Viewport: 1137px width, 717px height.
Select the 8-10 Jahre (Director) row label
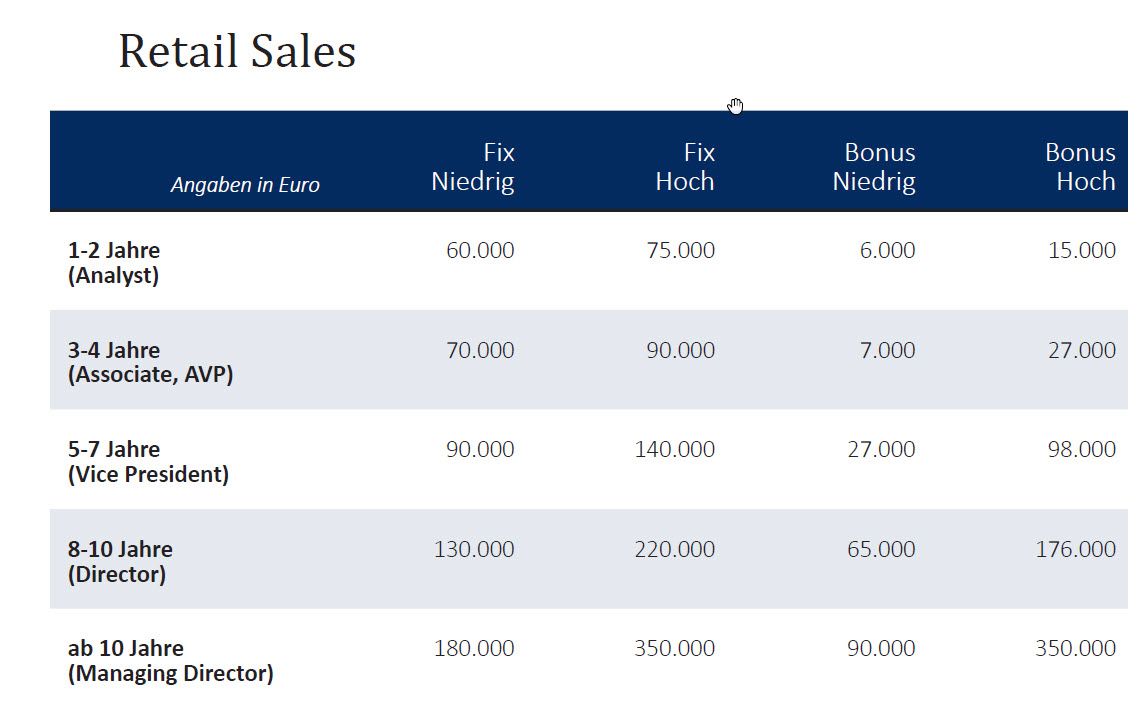[120, 561]
